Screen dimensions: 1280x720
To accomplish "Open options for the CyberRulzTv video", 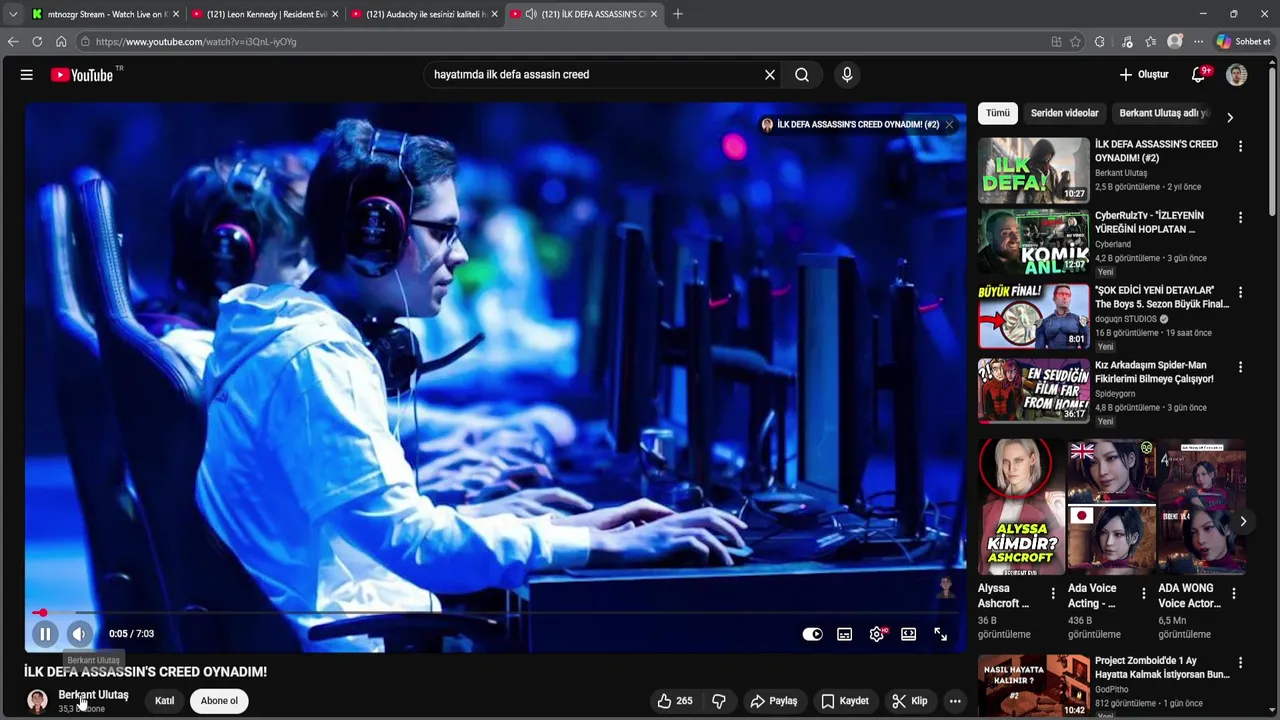I will [1240, 218].
